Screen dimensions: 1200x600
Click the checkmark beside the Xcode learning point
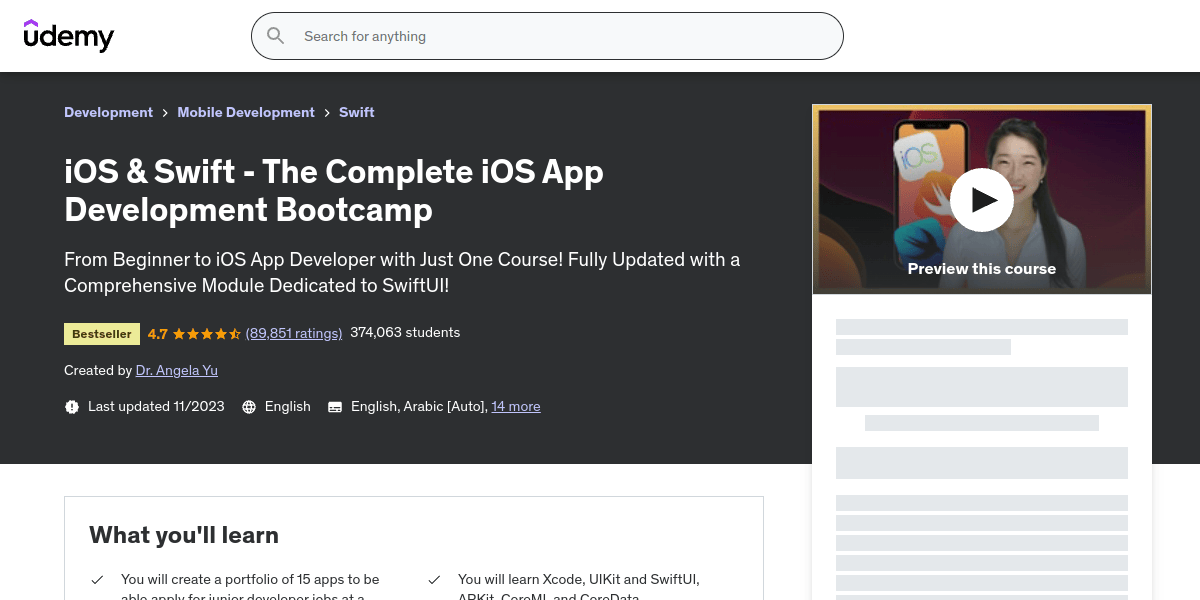[x=435, y=579]
